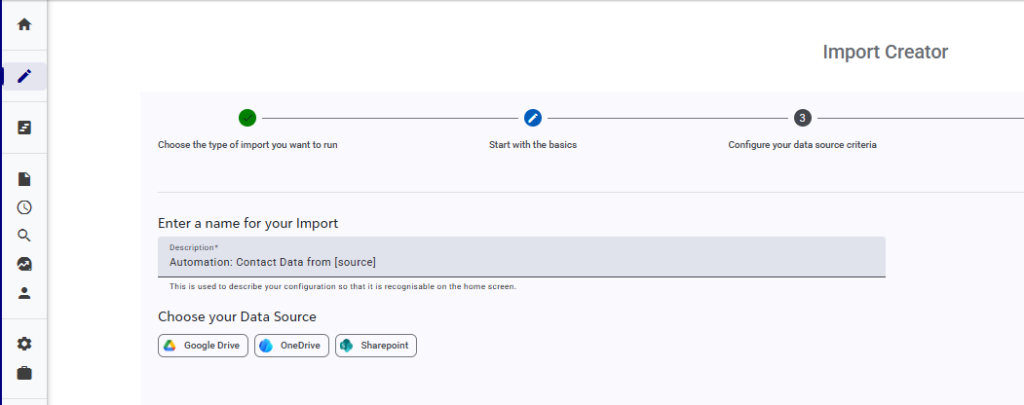This screenshot has width=1024, height=405.
Task: Open the analytics chart icon in sidebar
Action: click(24, 264)
